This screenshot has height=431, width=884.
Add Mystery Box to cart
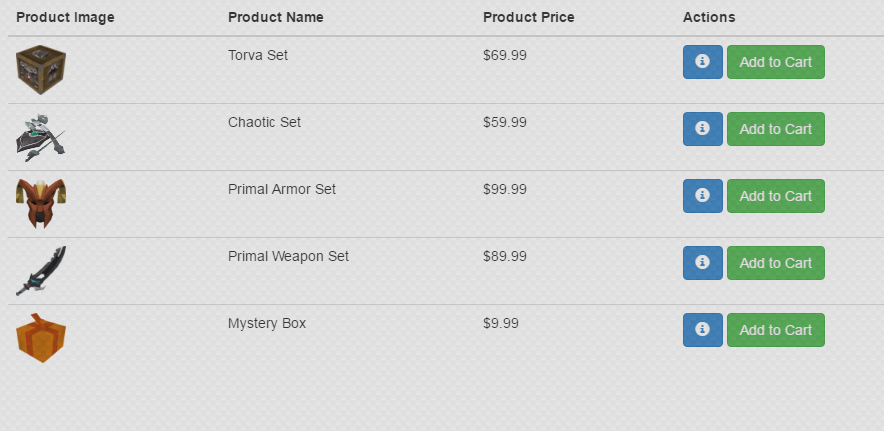pos(775,330)
